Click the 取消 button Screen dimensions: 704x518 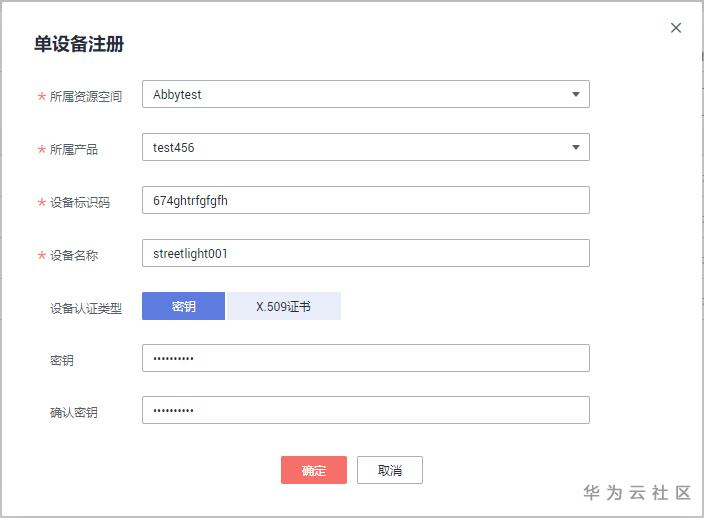(x=389, y=470)
